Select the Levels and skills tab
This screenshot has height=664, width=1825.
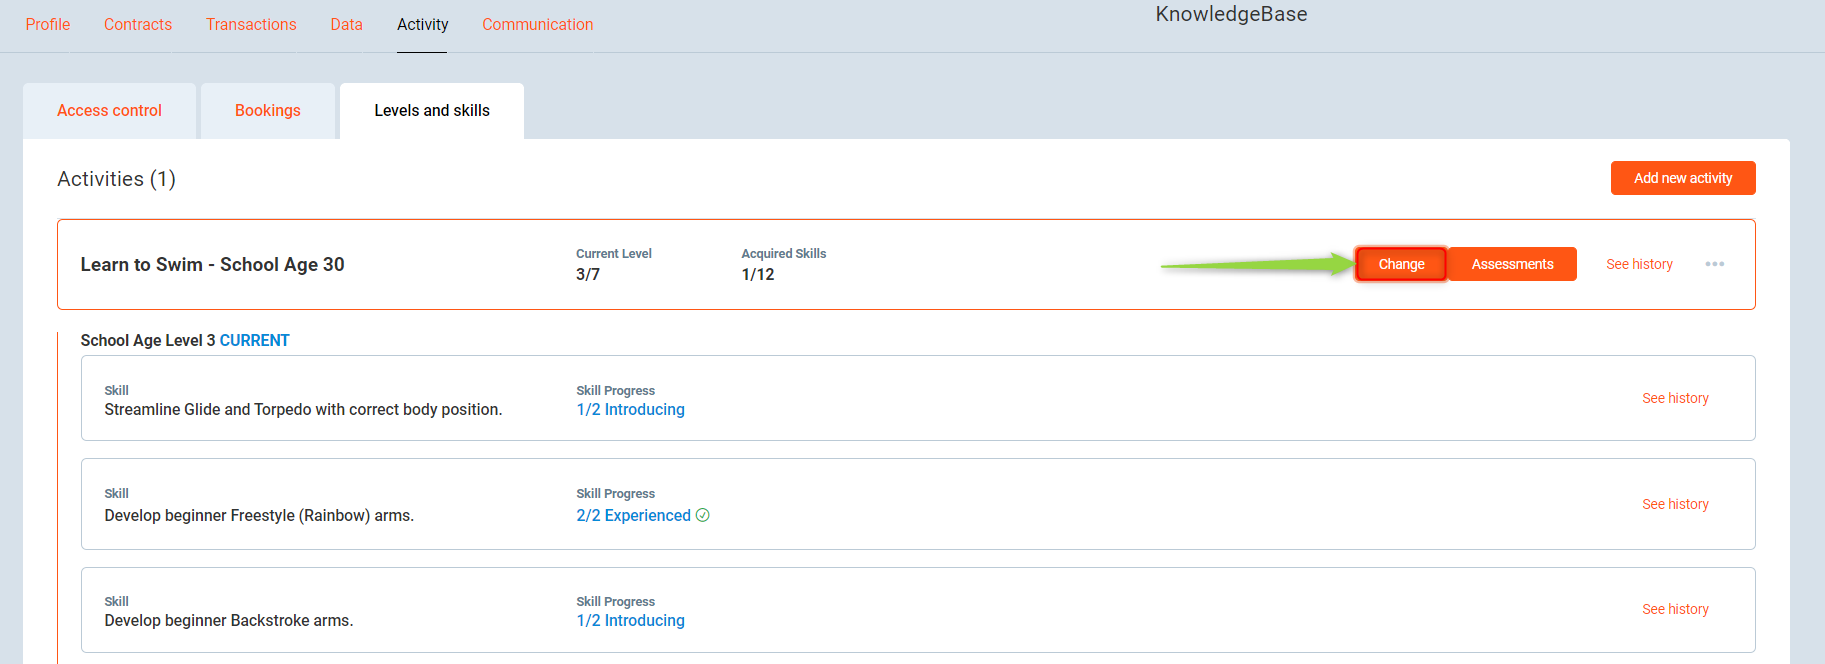[x=432, y=111]
